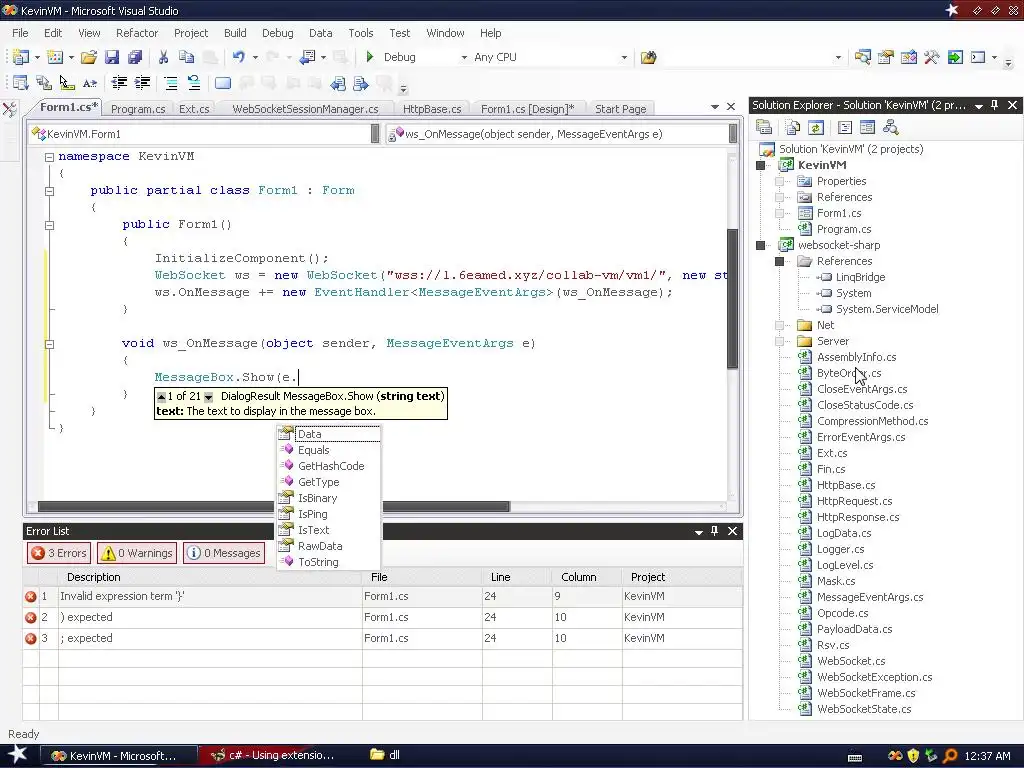Expand the Net folder node
This screenshot has width=1024, height=768.
[x=779, y=325]
